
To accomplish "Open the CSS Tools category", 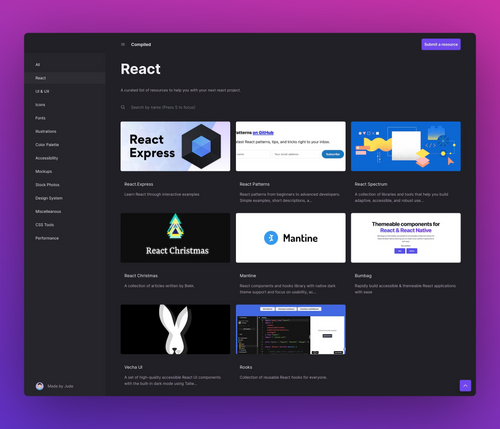I will pyautogui.click(x=65, y=225).
